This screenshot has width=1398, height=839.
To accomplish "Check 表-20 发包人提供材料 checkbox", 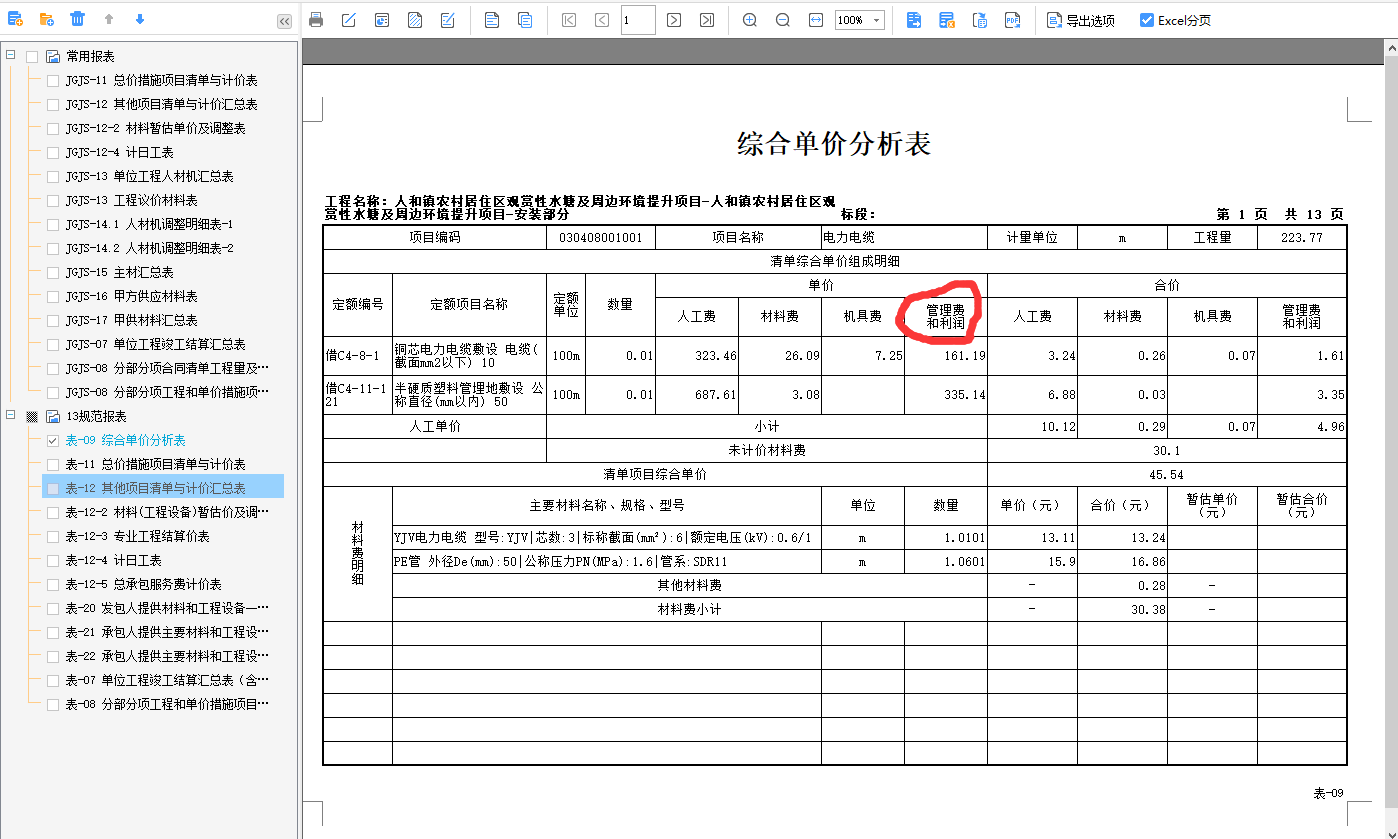I will (53, 609).
